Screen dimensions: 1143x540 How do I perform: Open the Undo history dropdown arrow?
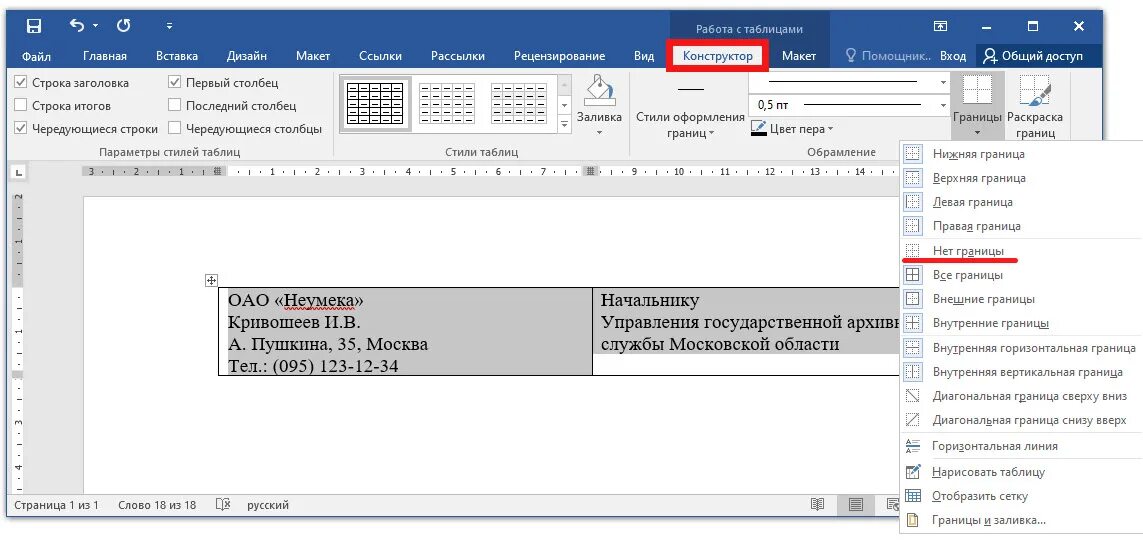pyautogui.click(x=95, y=27)
